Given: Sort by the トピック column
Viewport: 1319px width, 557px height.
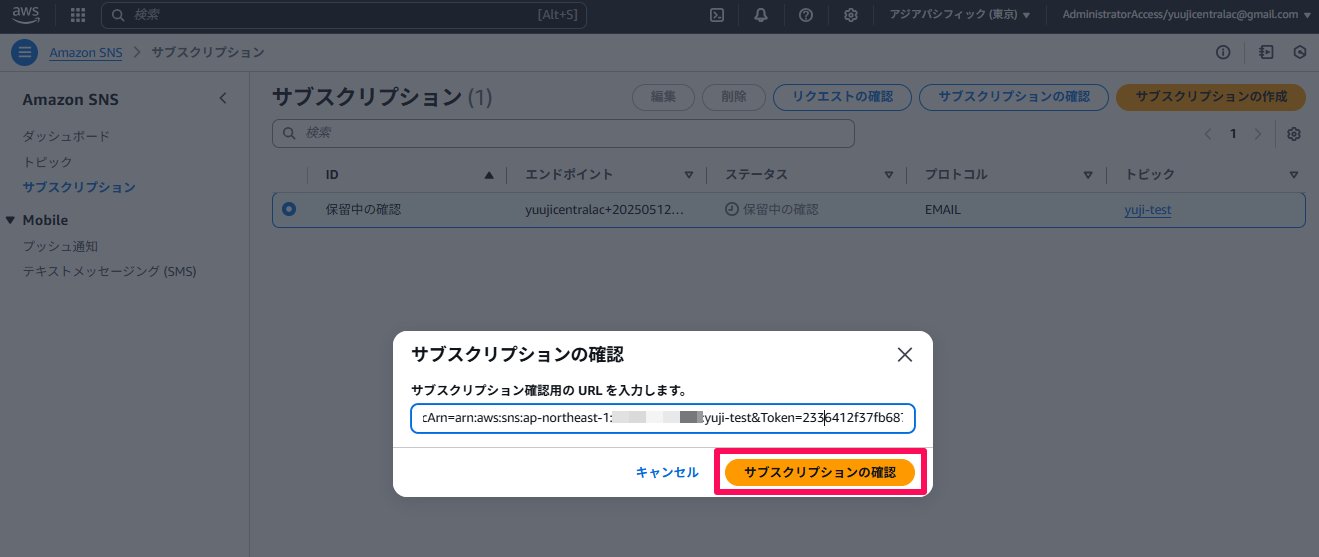Looking at the screenshot, I should click(x=1294, y=175).
